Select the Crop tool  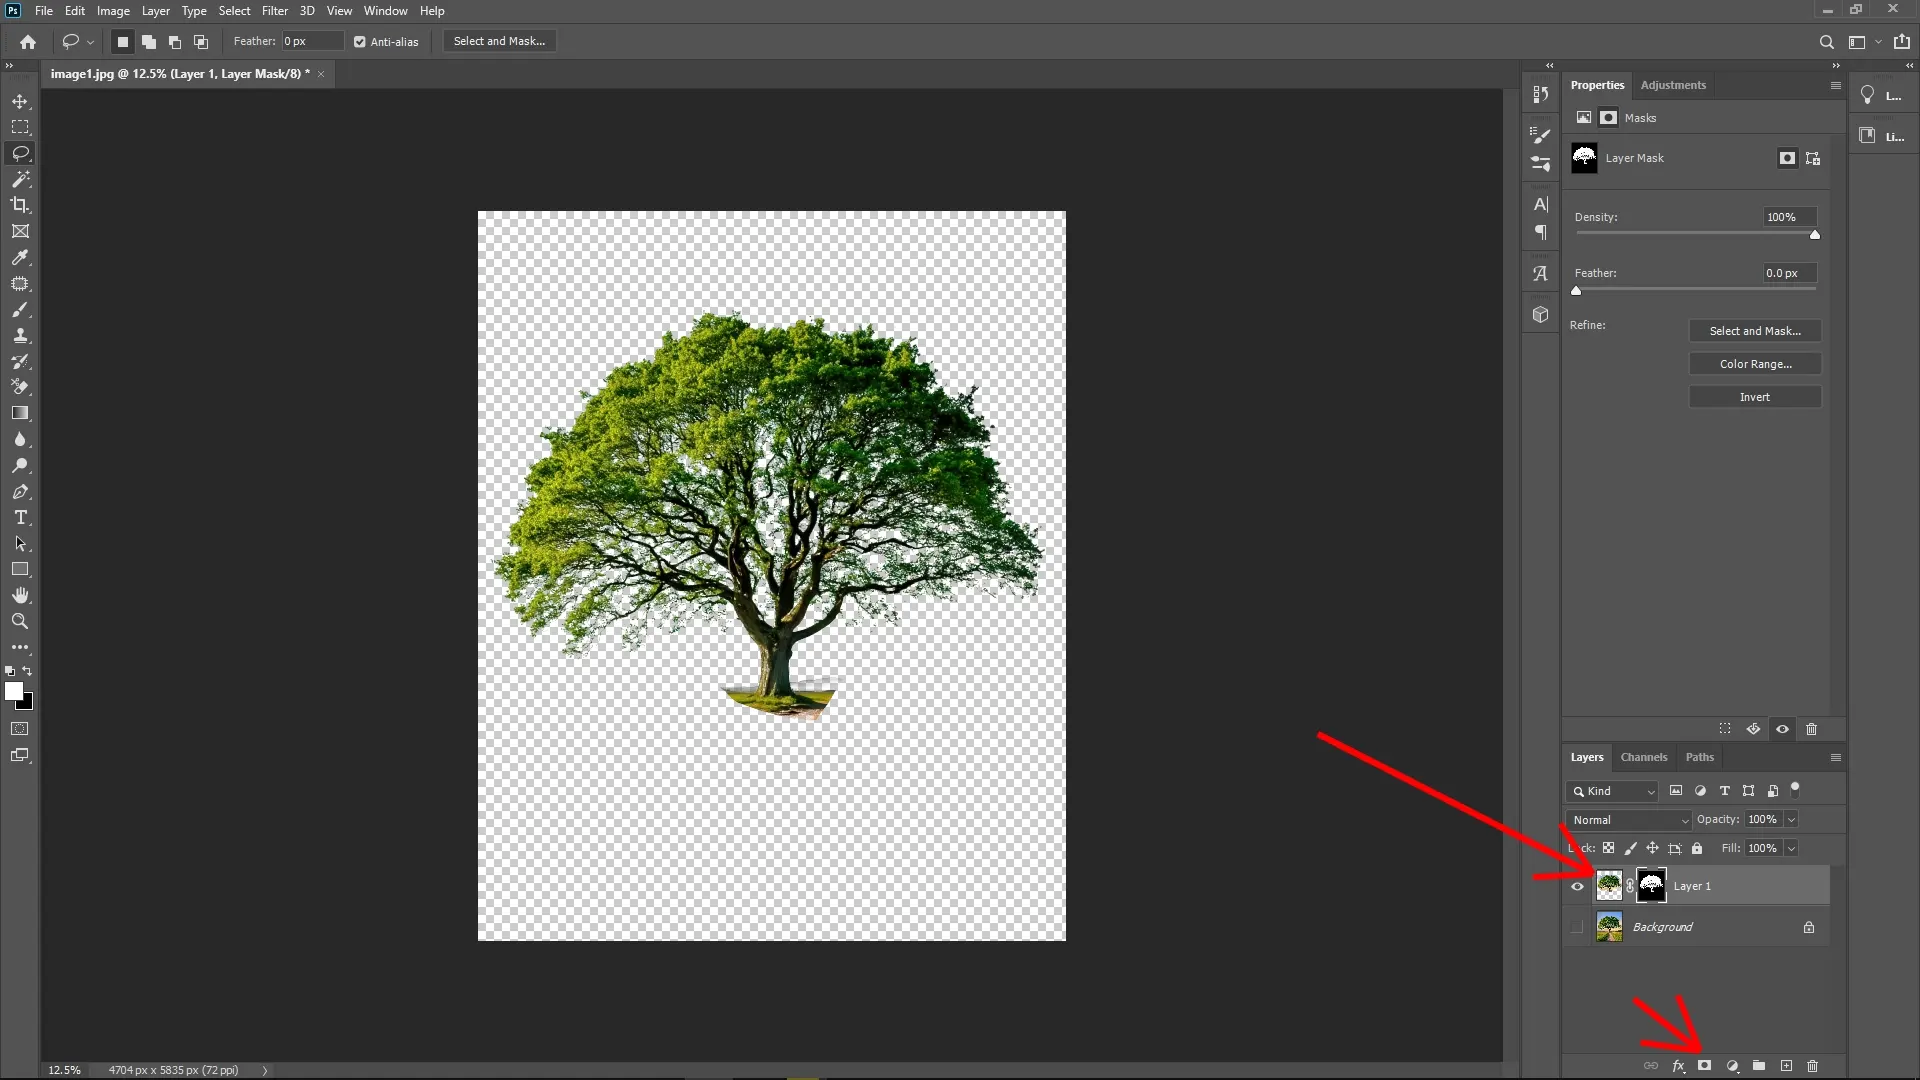tap(20, 205)
